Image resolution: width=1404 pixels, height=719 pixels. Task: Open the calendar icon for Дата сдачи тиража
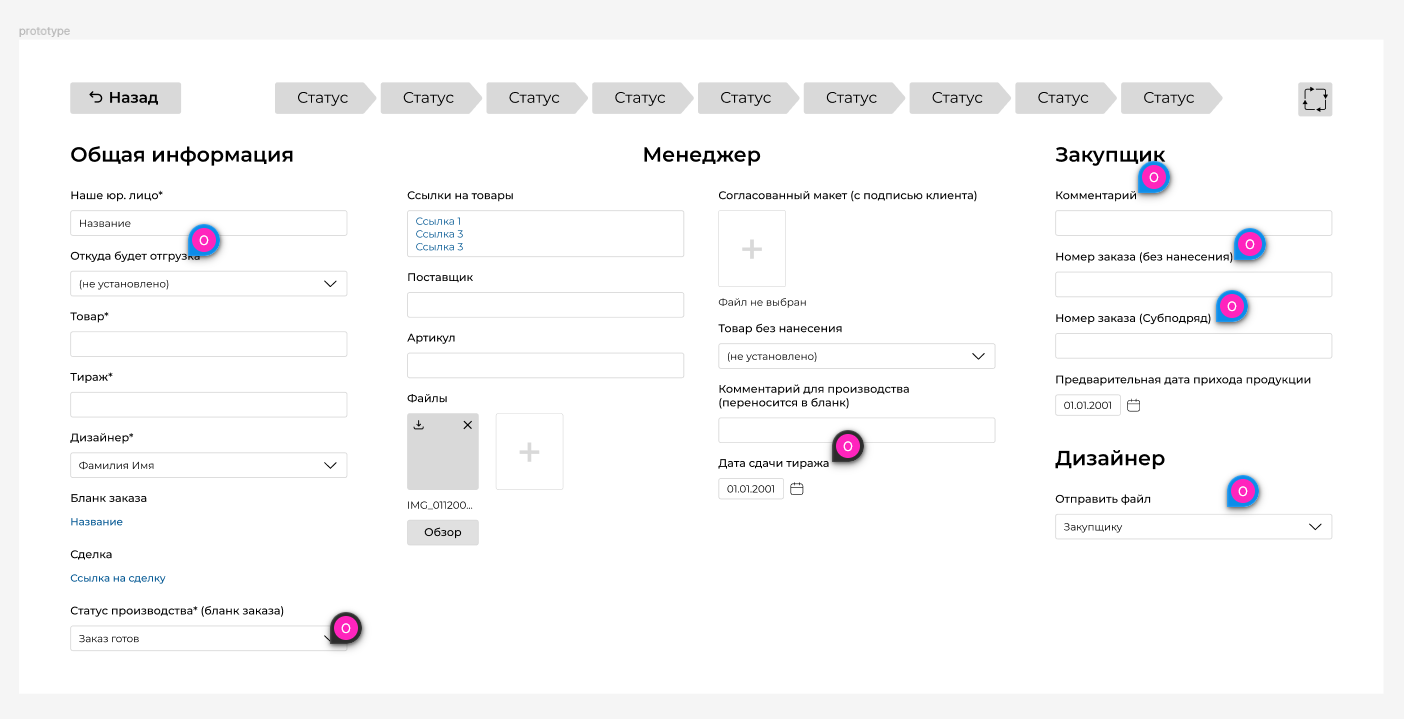797,489
